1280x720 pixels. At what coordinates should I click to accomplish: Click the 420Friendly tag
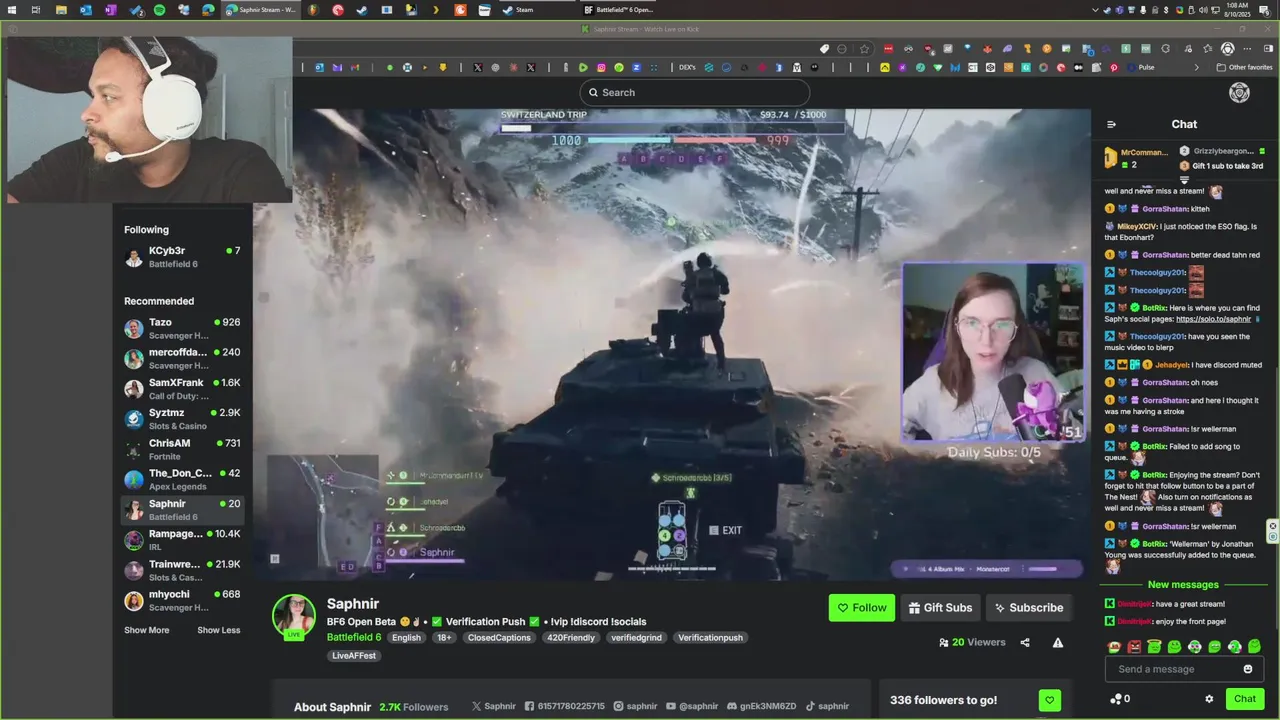coord(570,638)
